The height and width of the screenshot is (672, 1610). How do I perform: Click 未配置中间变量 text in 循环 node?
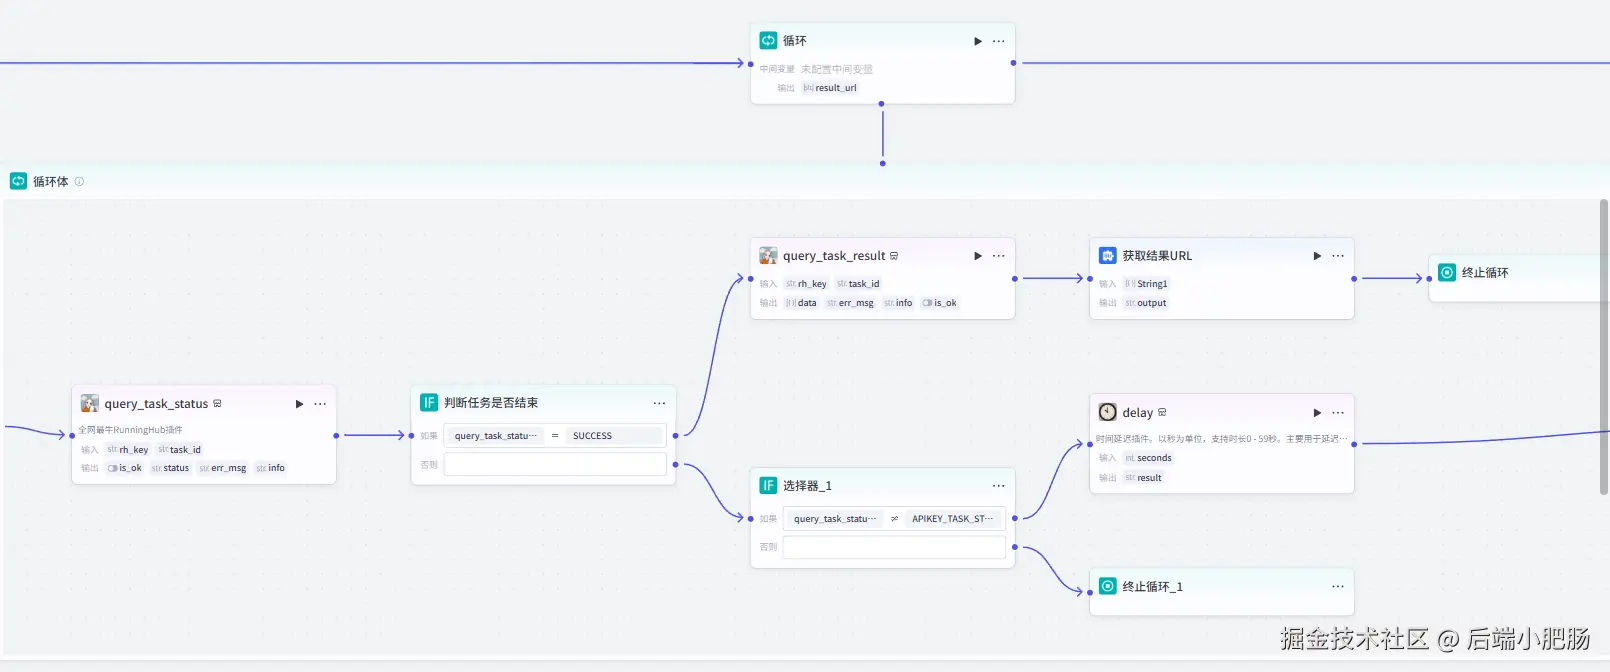pyautogui.click(x=837, y=69)
